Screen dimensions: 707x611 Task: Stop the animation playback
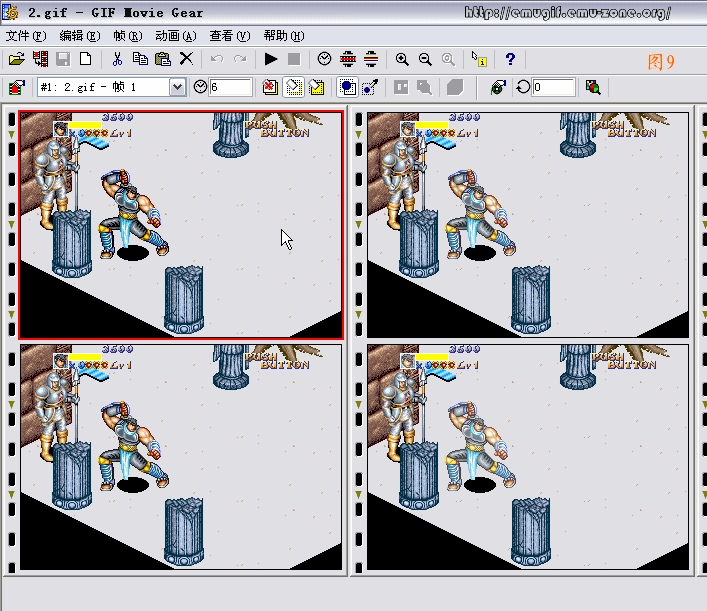pos(294,59)
